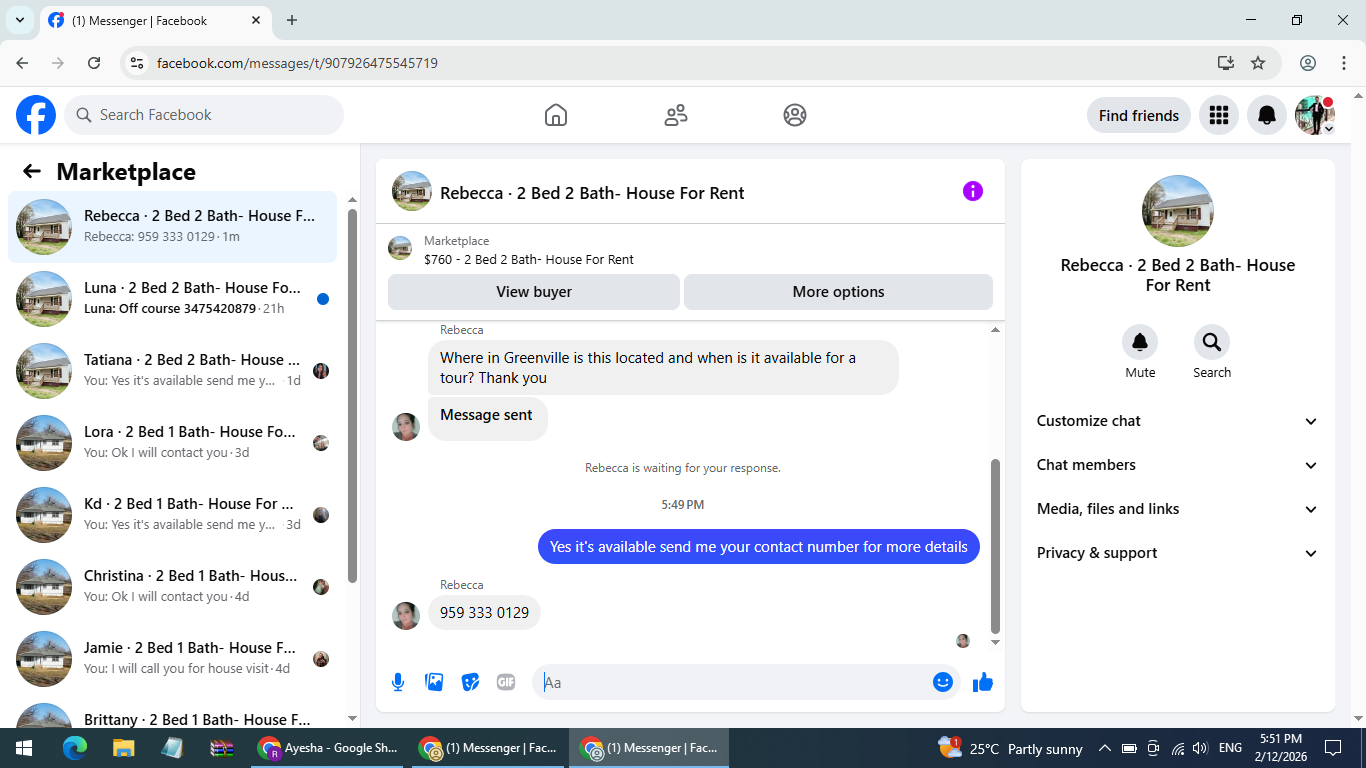
Task: Open conversation information purple icon
Action: 973,191
